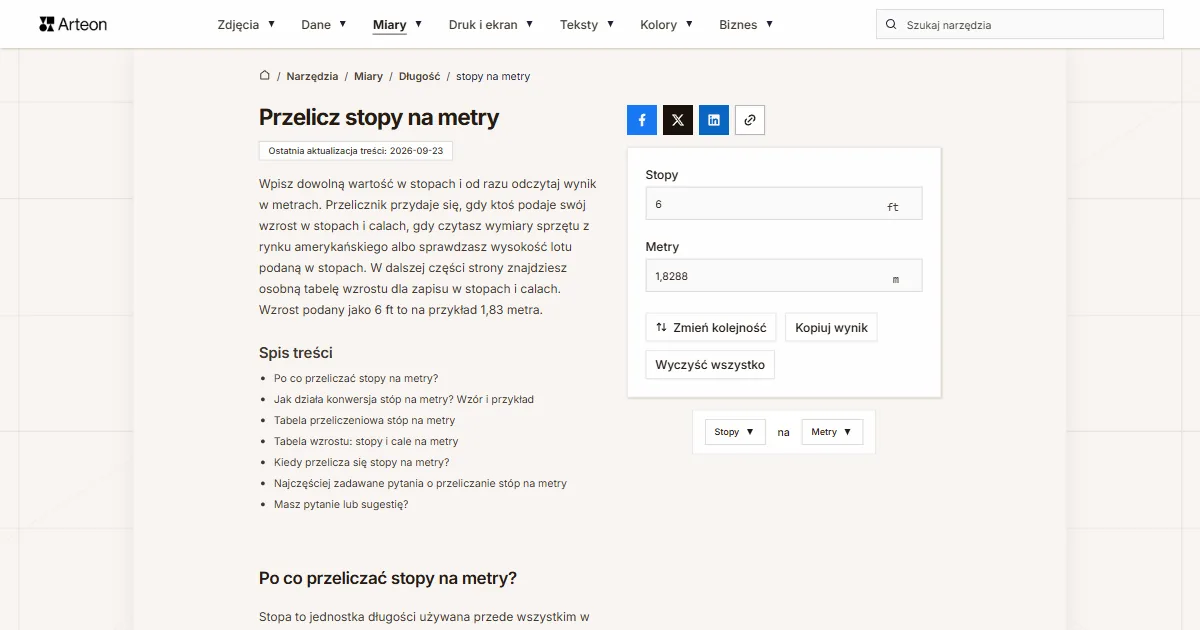Image resolution: width=1200 pixels, height=630 pixels.
Task: Share page on LinkedIn
Action: click(714, 120)
